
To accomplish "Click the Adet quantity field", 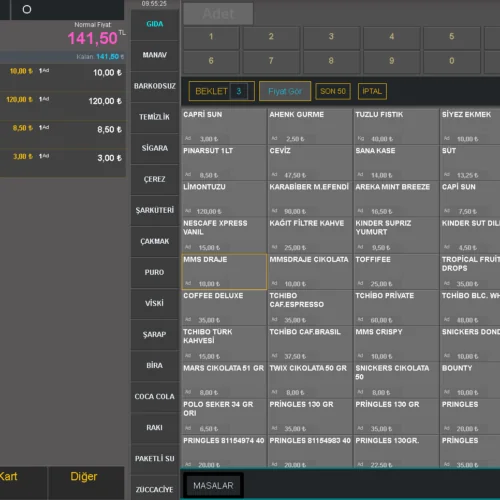I will point(218,14).
